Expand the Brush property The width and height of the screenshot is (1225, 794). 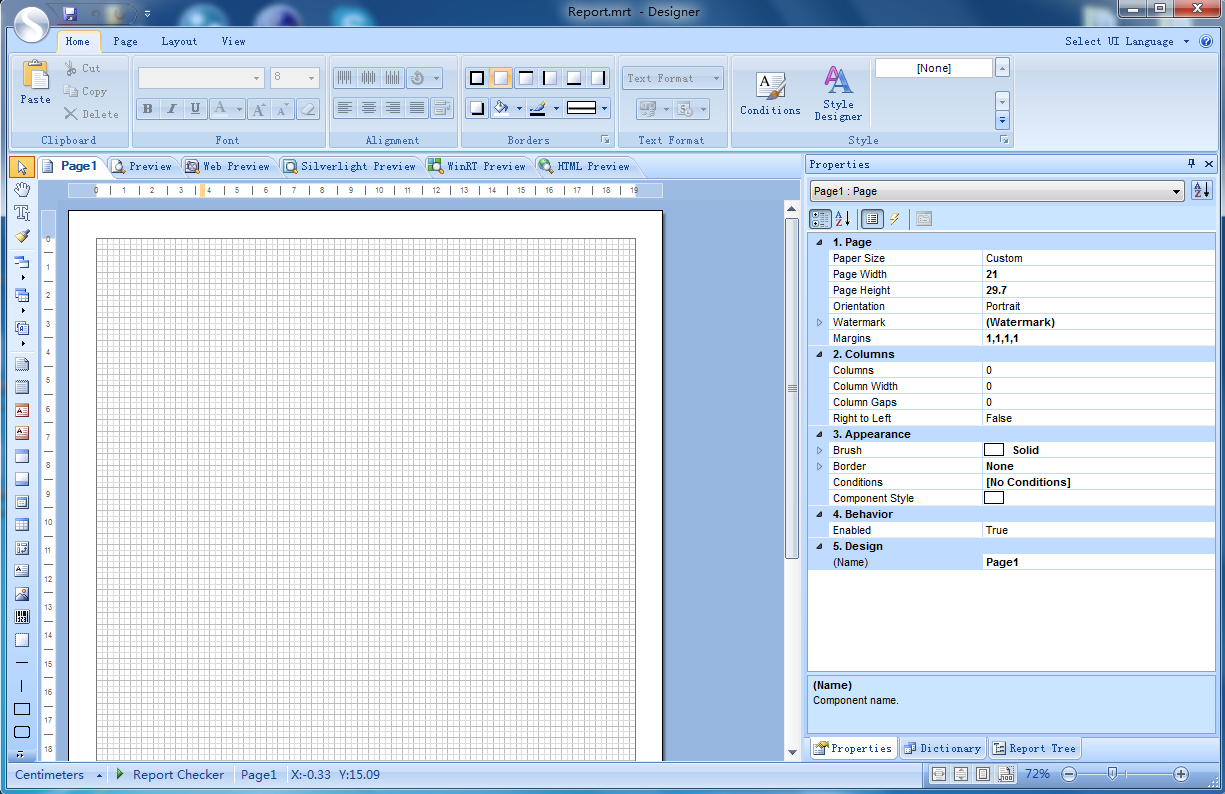pyautogui.click(x=820, y=450)
